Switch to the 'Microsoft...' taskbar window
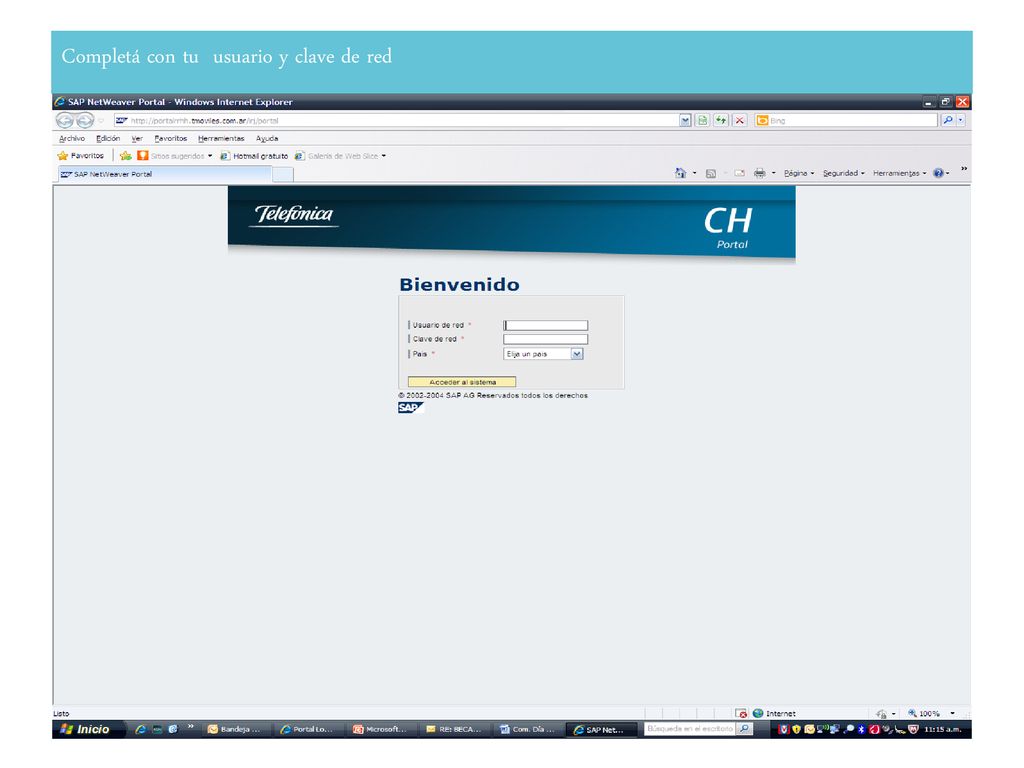 [381, 729]
